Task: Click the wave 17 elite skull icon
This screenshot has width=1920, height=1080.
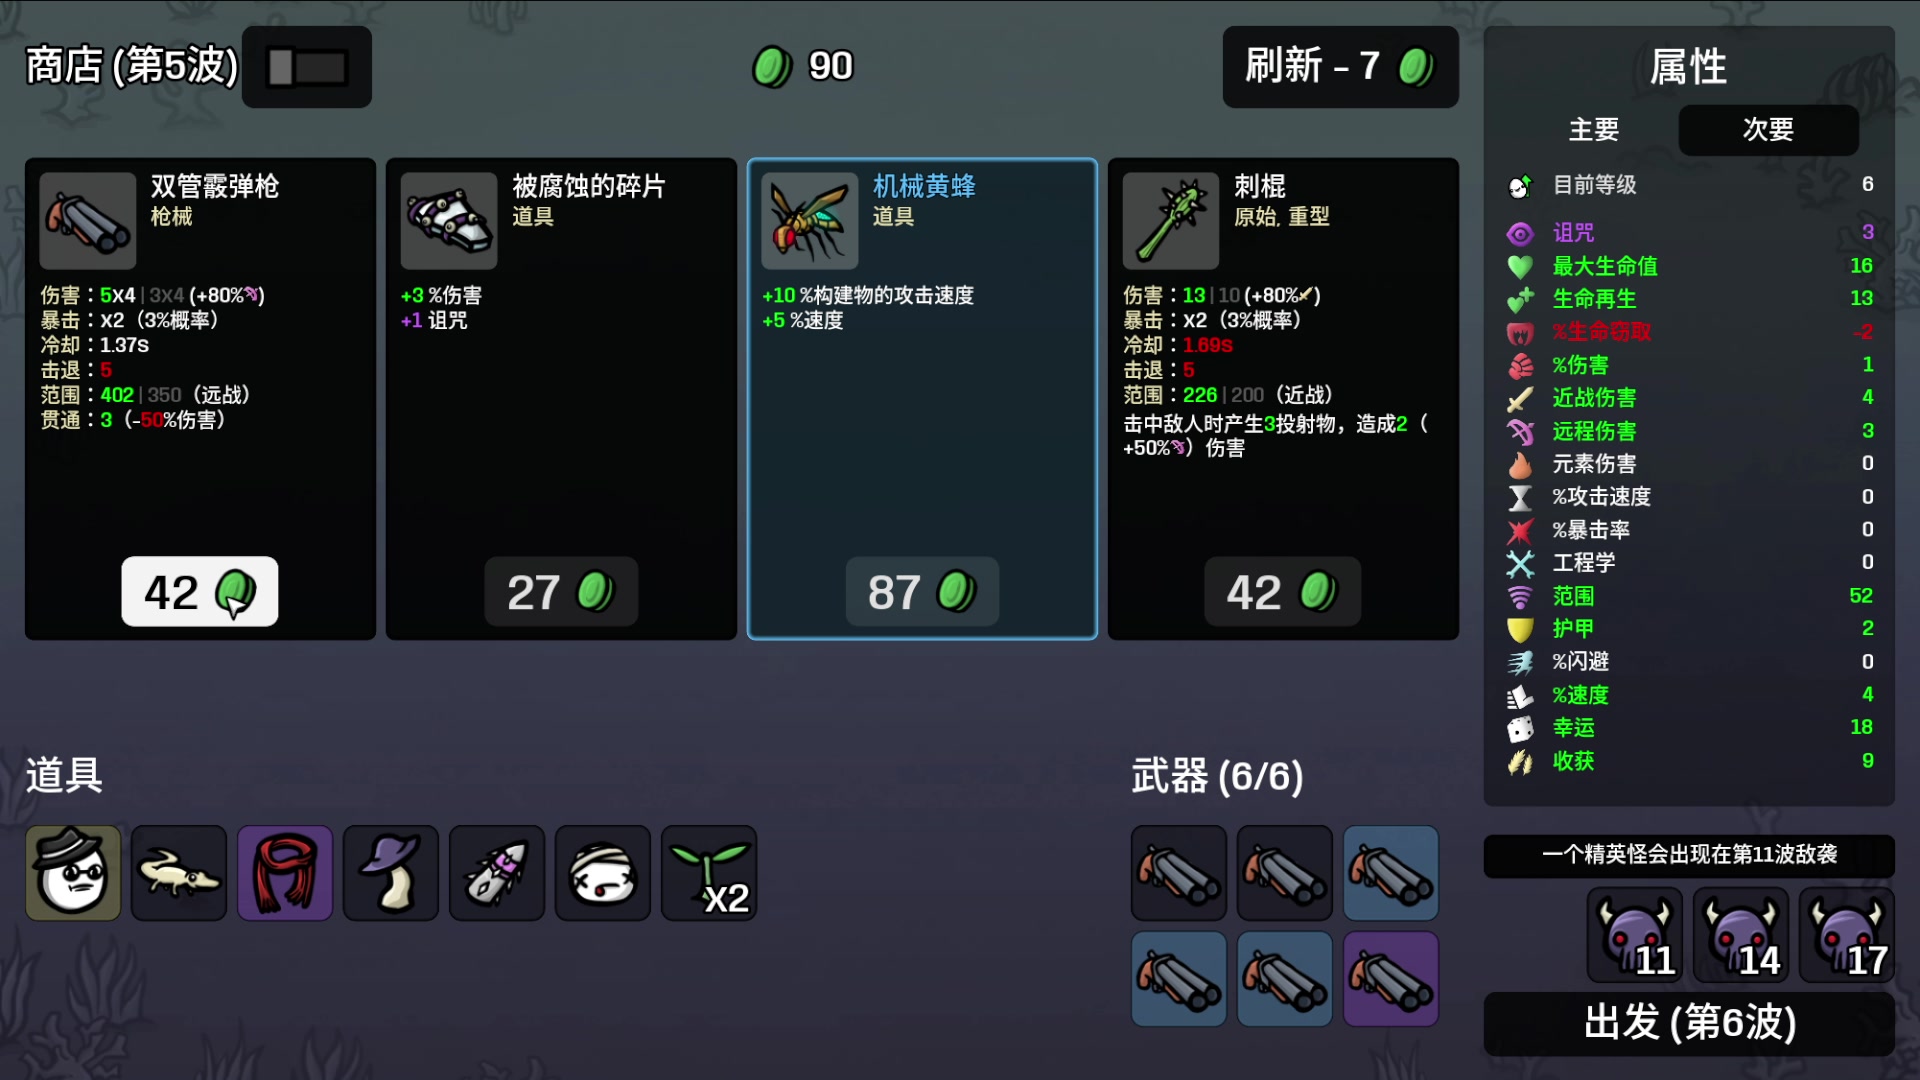Action: tap(1846, 936)
